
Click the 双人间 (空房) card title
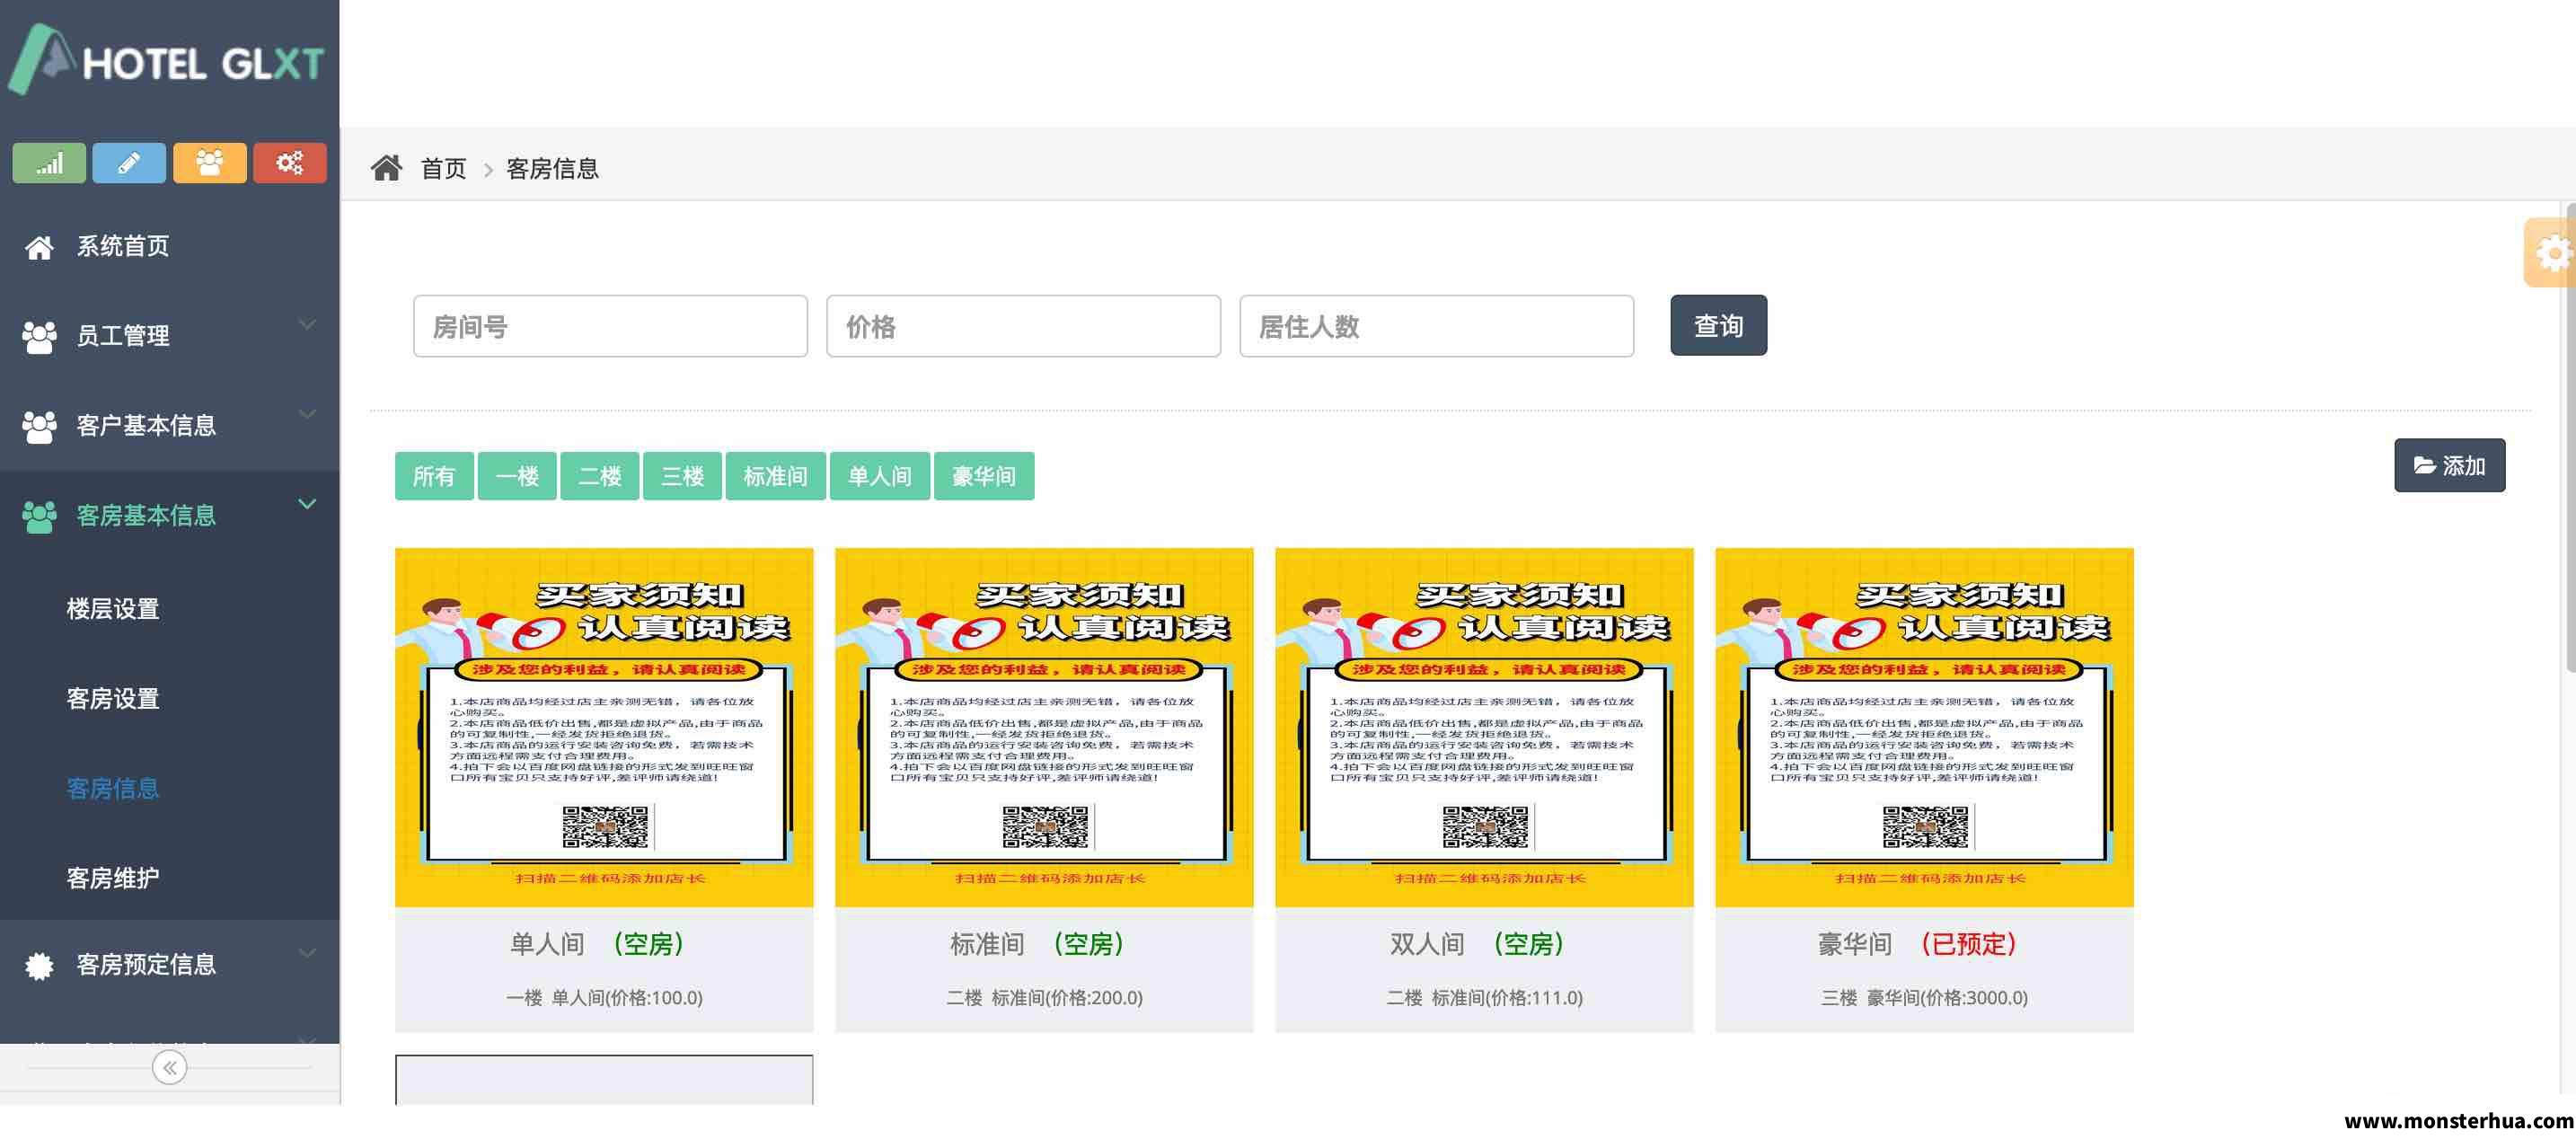click(x=1478, y=944)
